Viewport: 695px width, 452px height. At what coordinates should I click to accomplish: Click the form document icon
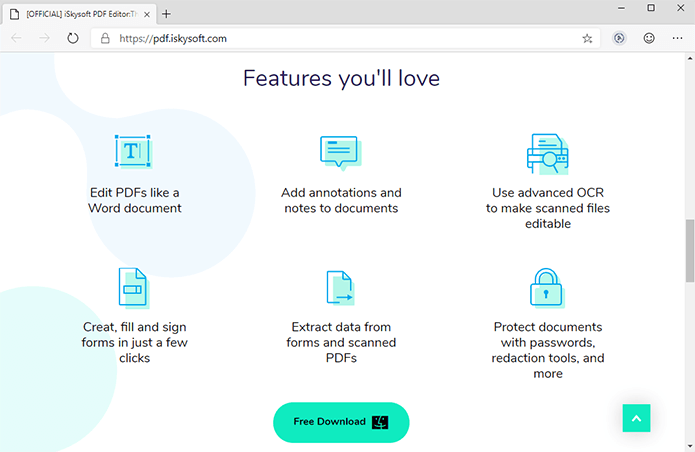[133, 288]
